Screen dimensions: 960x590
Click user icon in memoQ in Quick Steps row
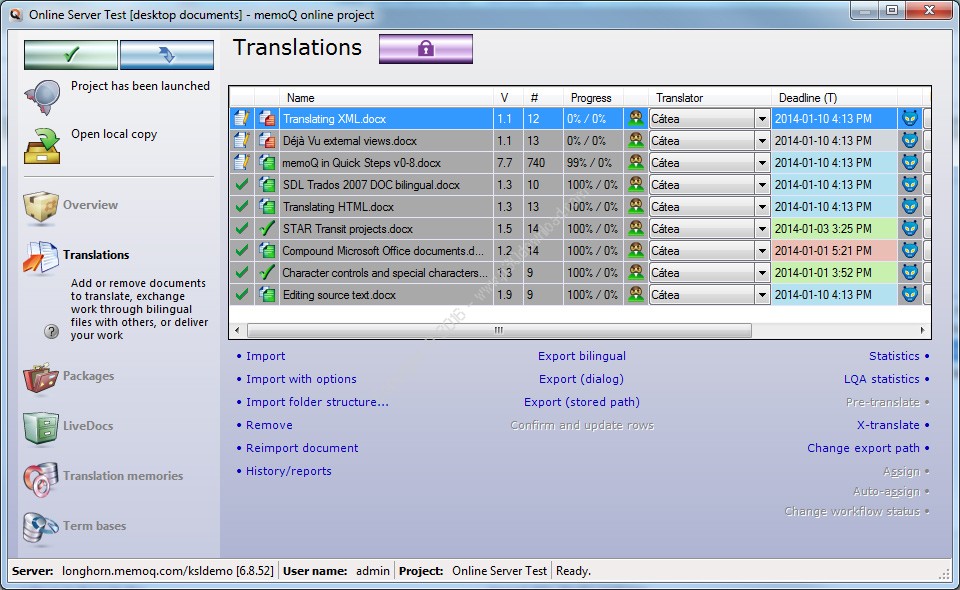(x=636, y=162)
